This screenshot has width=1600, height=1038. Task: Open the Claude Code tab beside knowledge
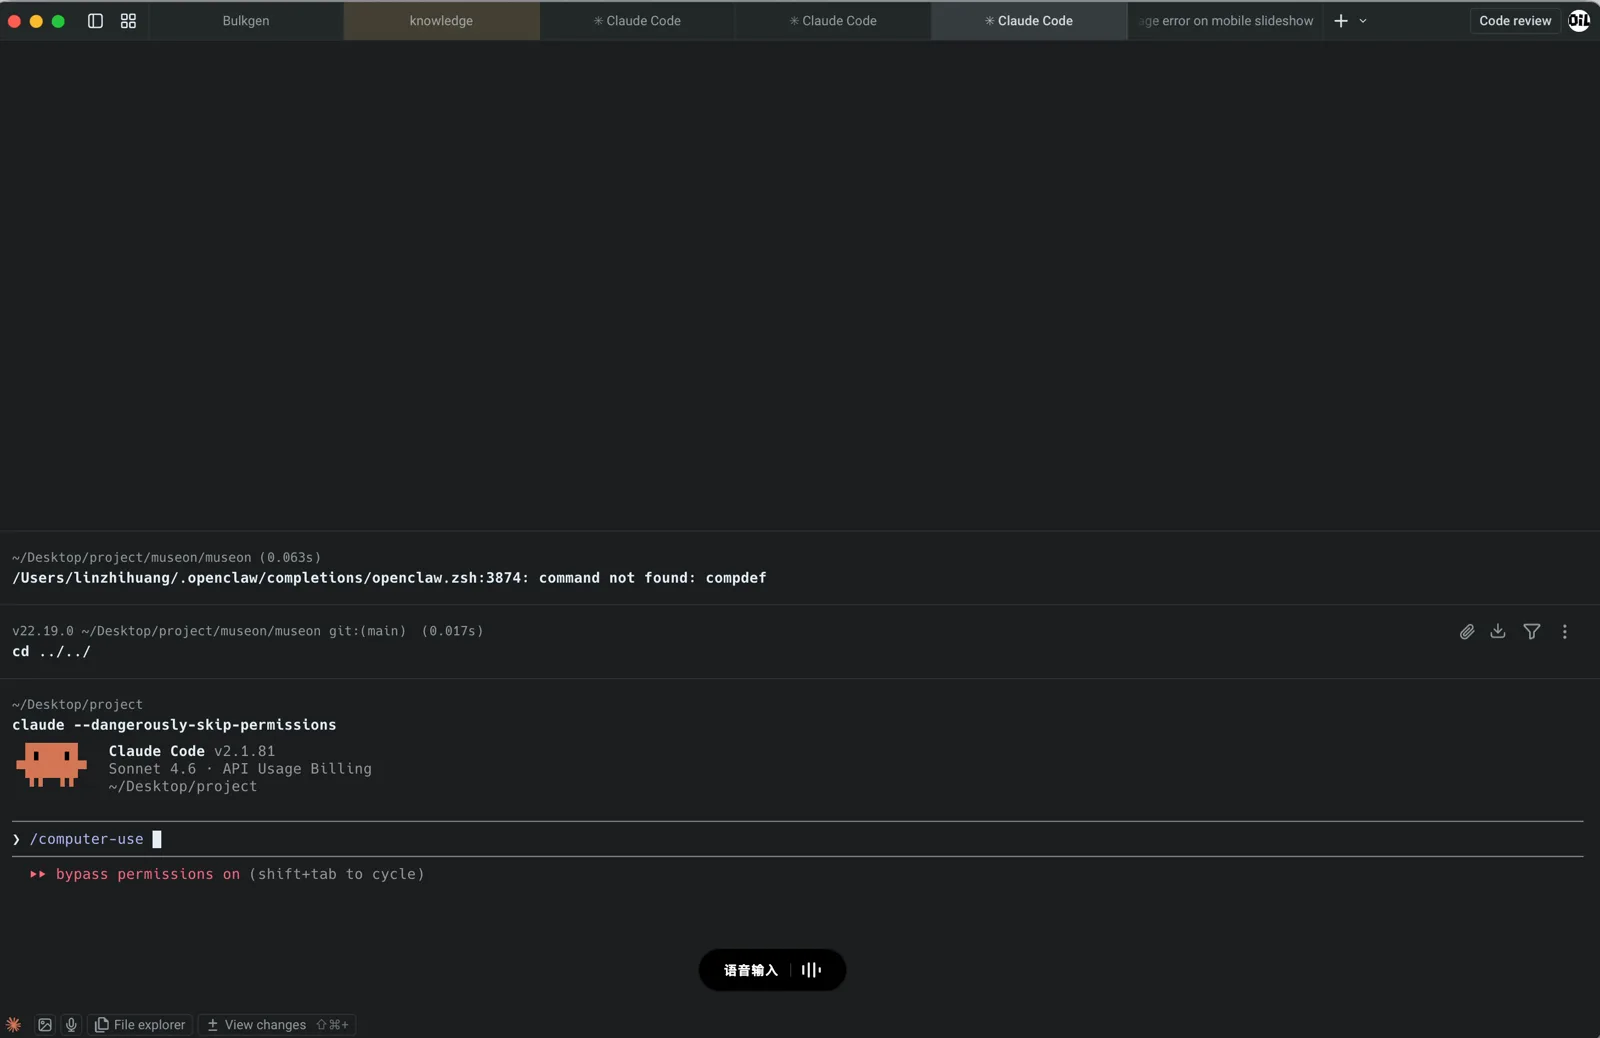[637, 20]
